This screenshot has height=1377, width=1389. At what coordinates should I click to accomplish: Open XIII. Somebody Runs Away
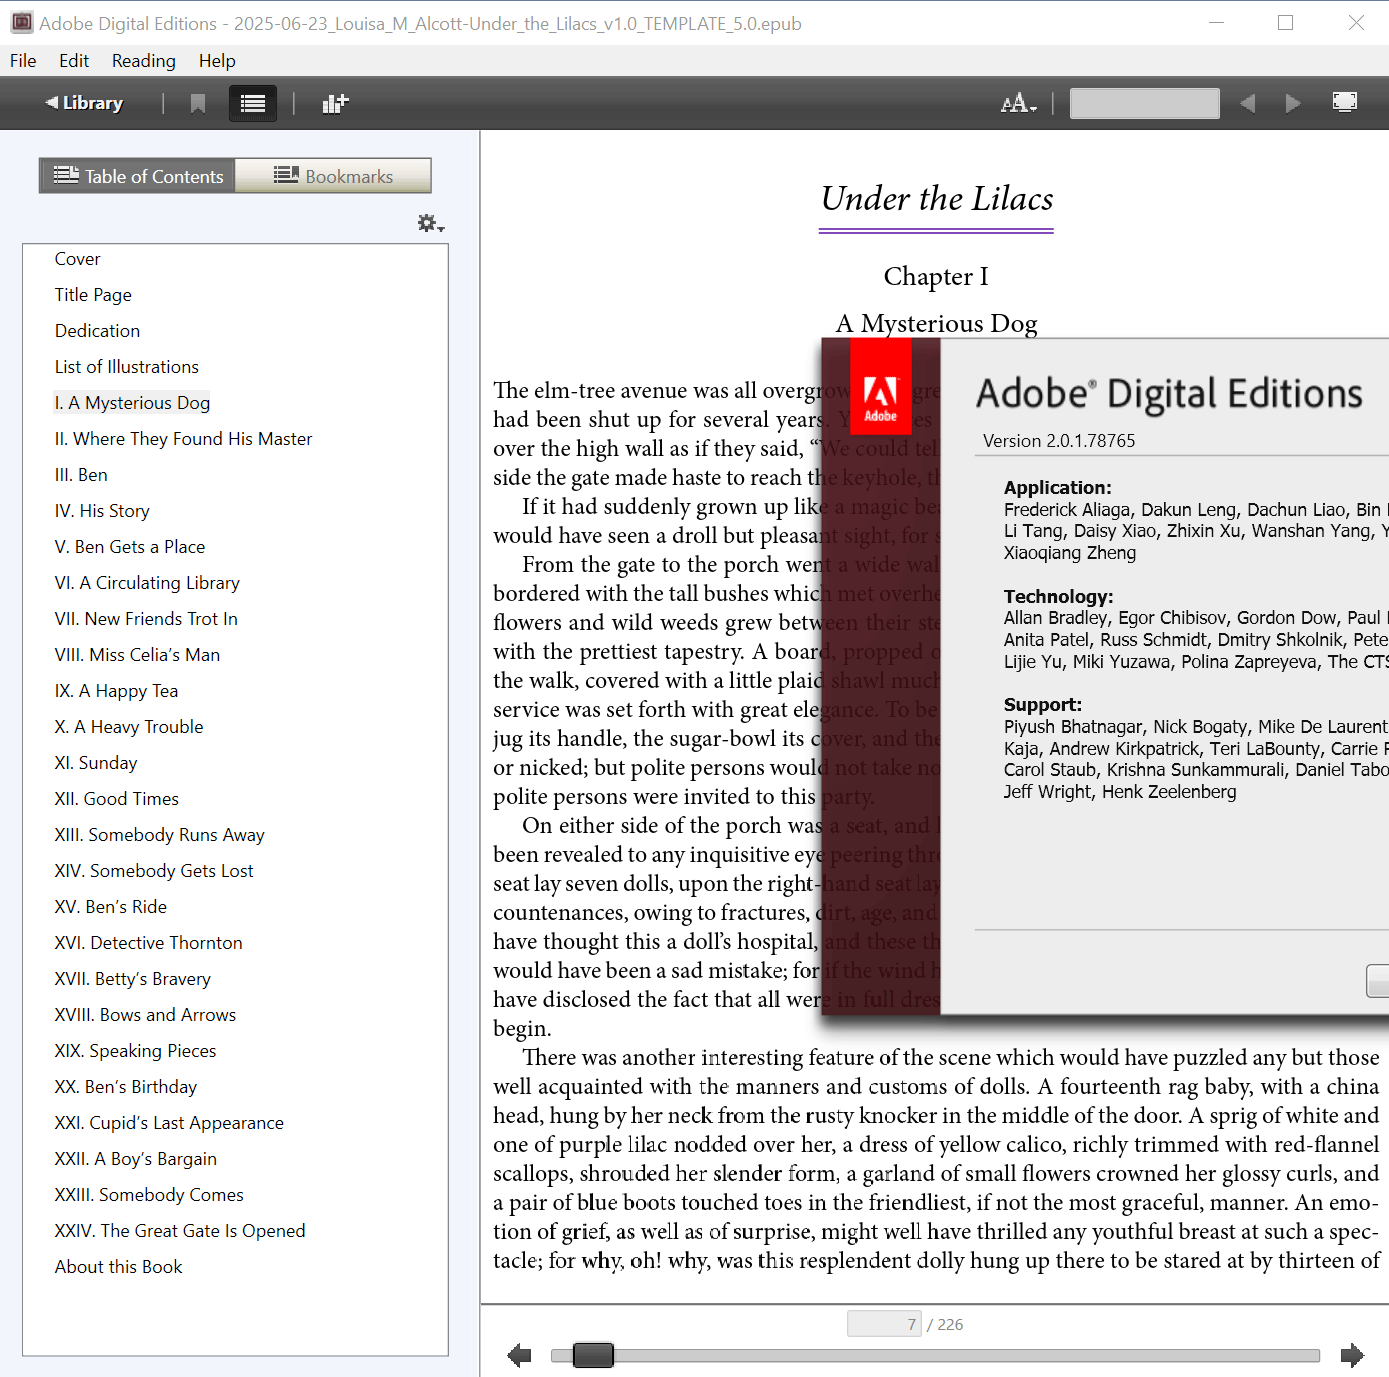point(160,835)
